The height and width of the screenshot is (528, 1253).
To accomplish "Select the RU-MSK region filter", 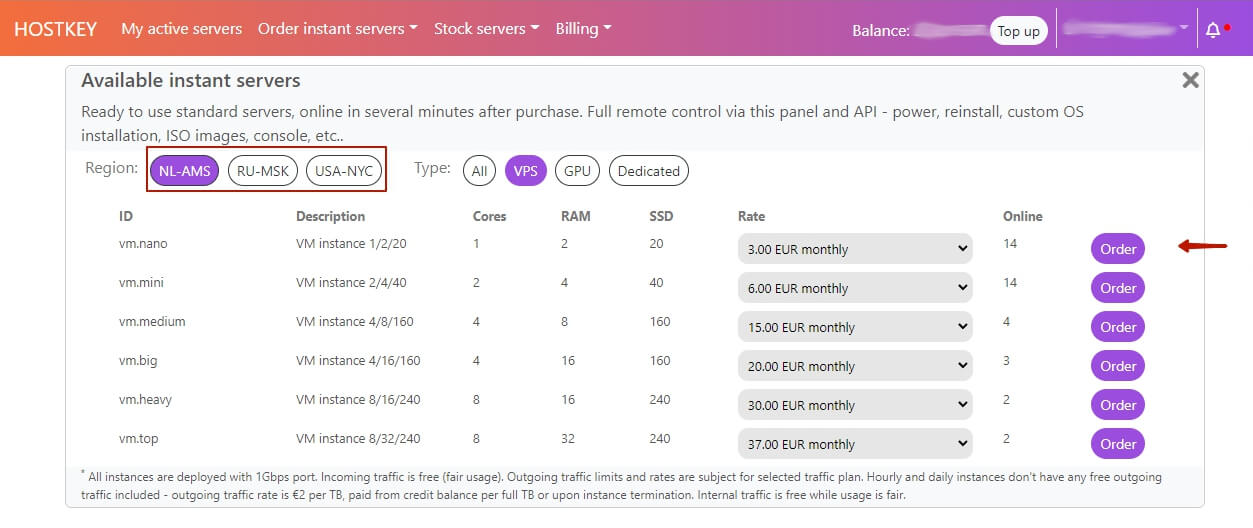I will point(264,171).
